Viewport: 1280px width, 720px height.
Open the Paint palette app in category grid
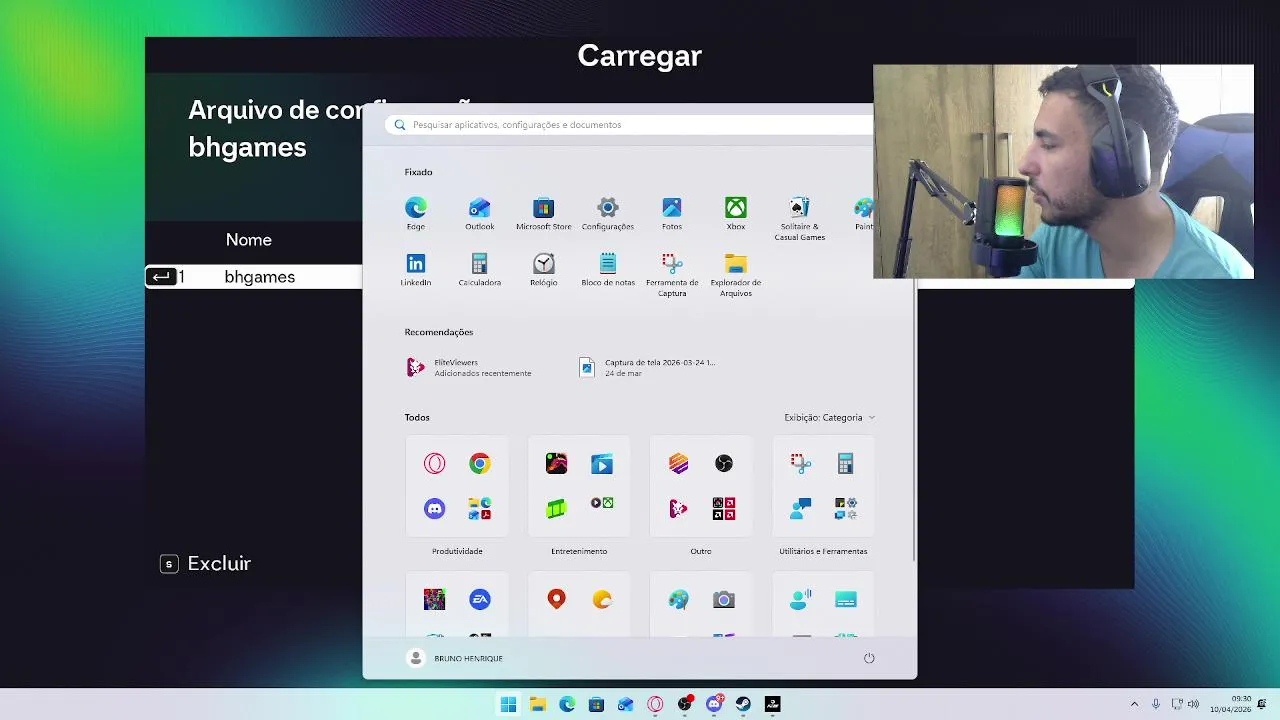coord(678,599)
